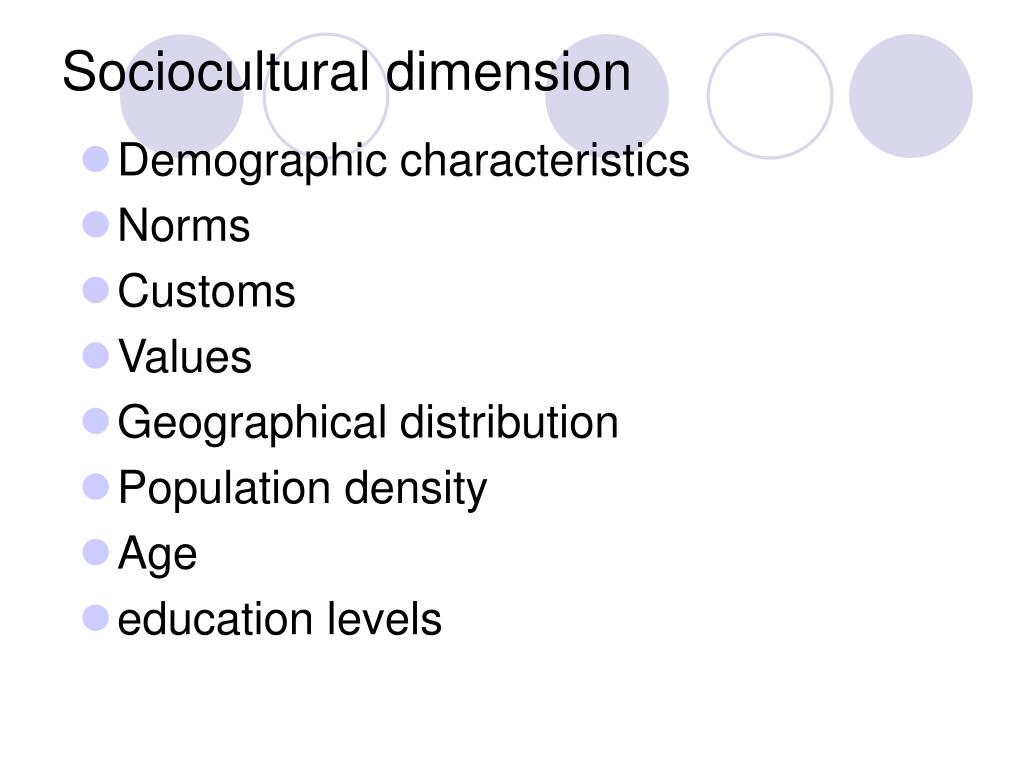
Task: Click bullet dot beside Customs
Action: [x=95, y=291]
